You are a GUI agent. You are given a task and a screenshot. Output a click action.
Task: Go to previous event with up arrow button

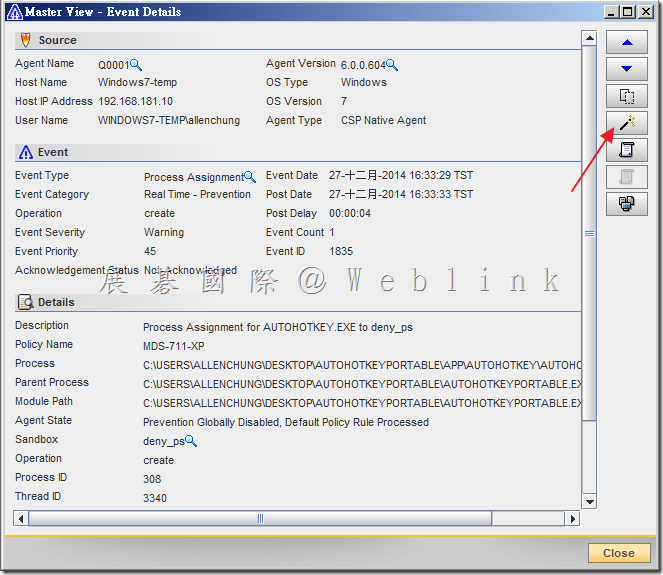[x=627, y=42]
